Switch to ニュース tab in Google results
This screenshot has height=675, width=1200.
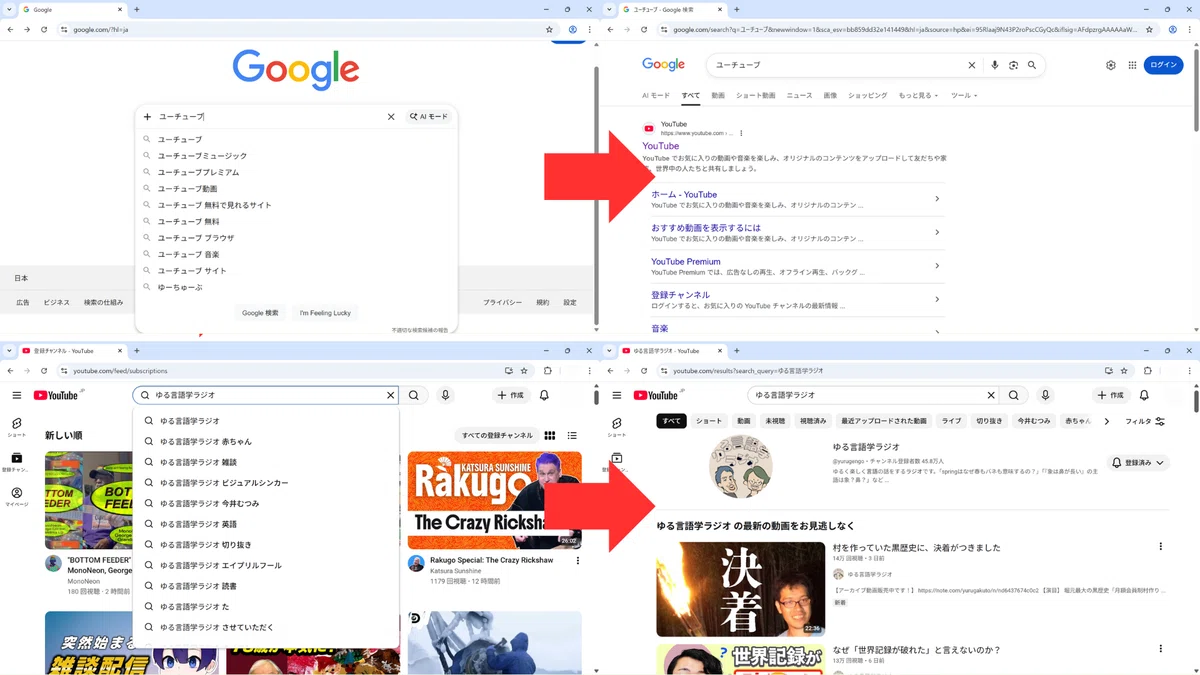tap(799, 95)
